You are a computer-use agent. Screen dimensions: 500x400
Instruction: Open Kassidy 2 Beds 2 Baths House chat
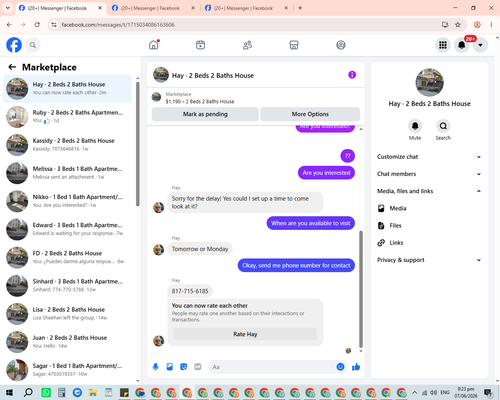(x=67, y=145)
